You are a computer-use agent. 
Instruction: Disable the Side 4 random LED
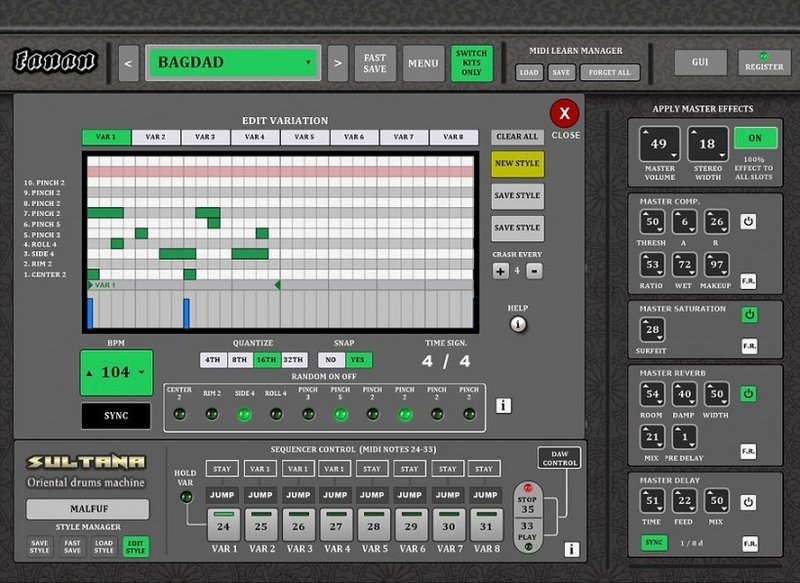(x=244, y=414)
